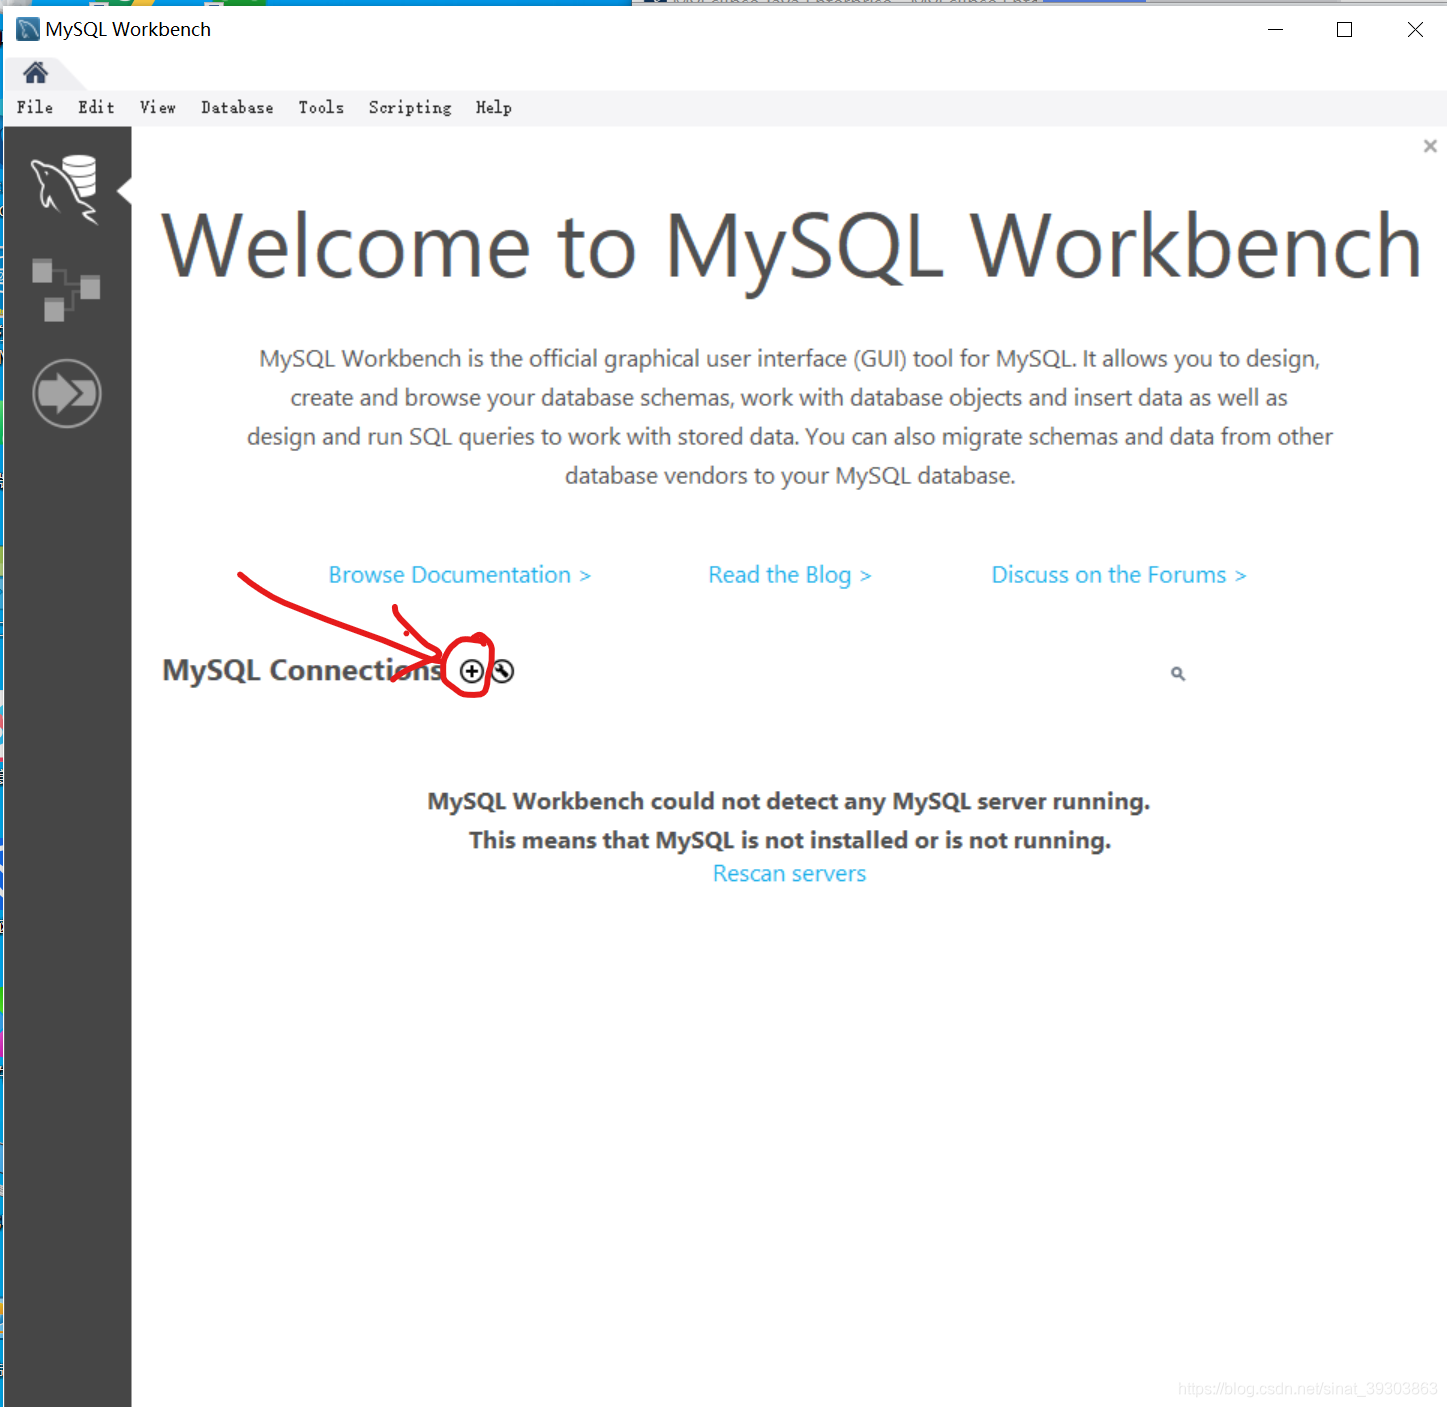
Task: Open the Help menu
Action: (494, 107)
